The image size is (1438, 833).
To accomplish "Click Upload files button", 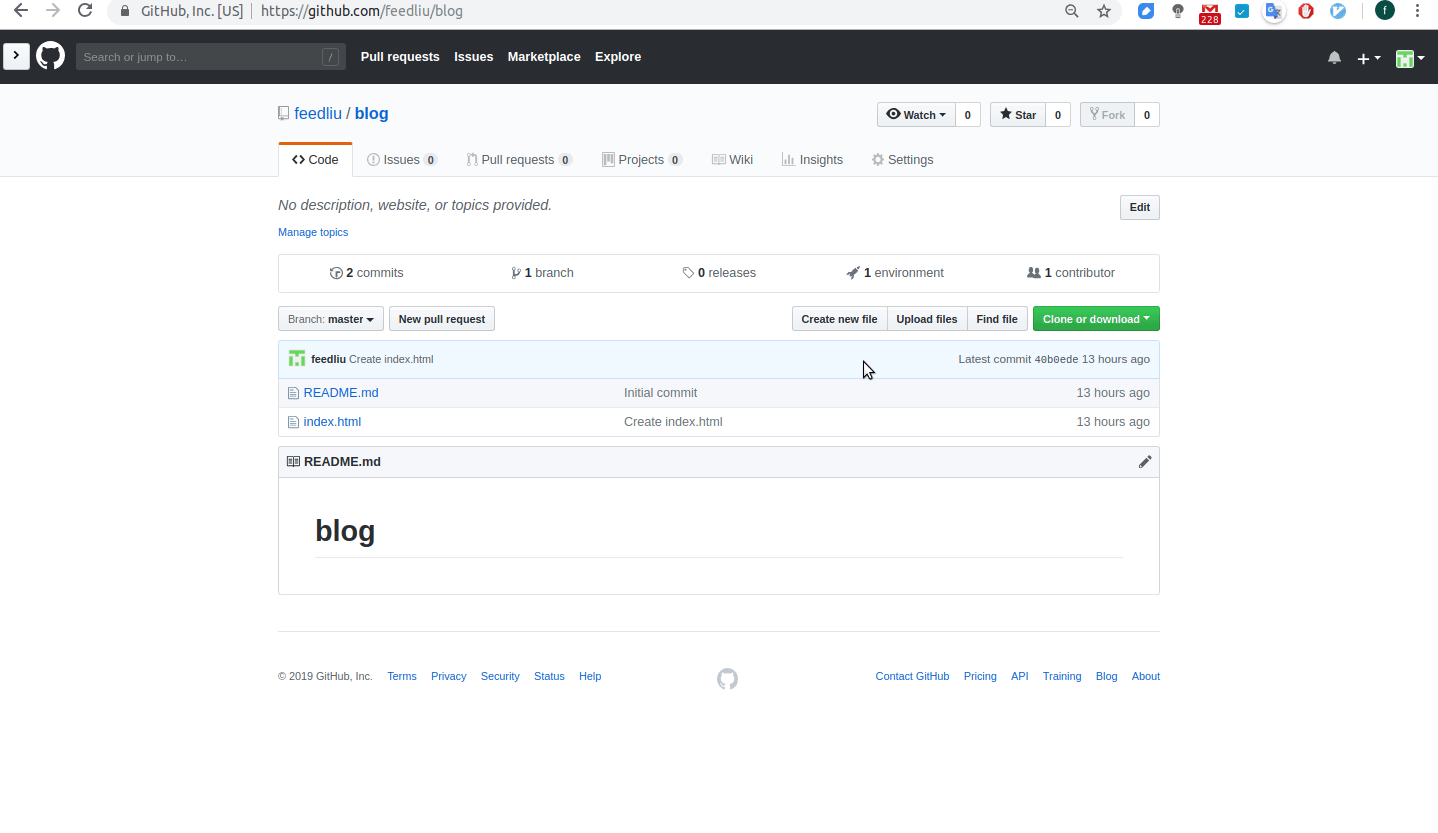I will coord(927,319).
